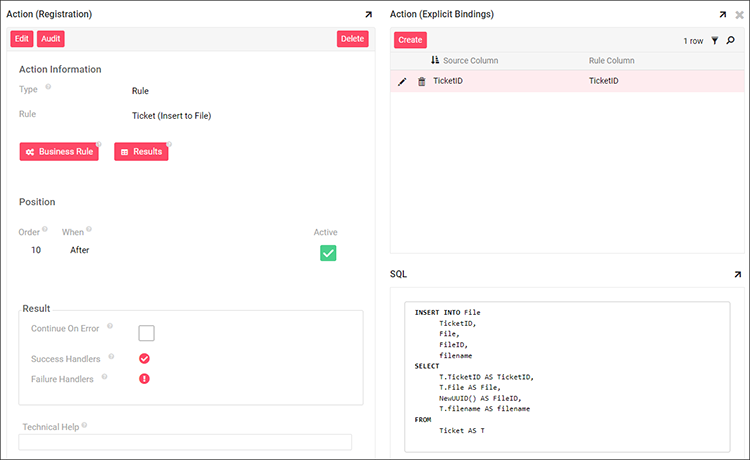This screenshot has width=750, height=460.
Task: Enable the Continue On Error checkbox
Action: (146, 333)
